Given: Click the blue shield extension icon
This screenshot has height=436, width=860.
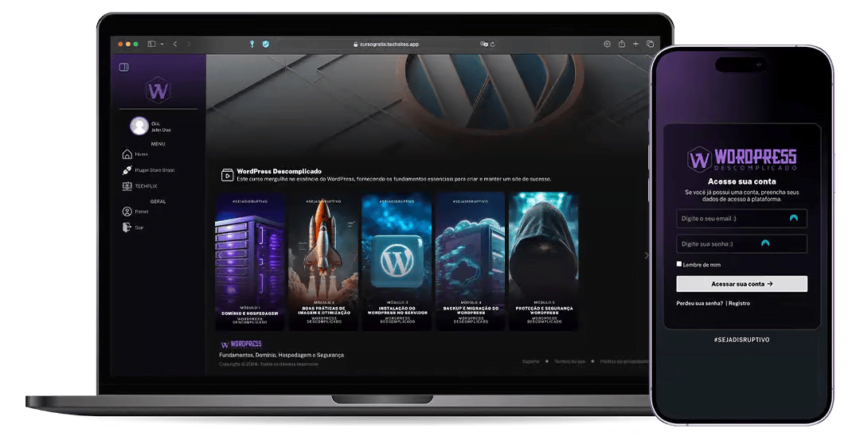Looking at the screenshot, I should coord(265,44).
